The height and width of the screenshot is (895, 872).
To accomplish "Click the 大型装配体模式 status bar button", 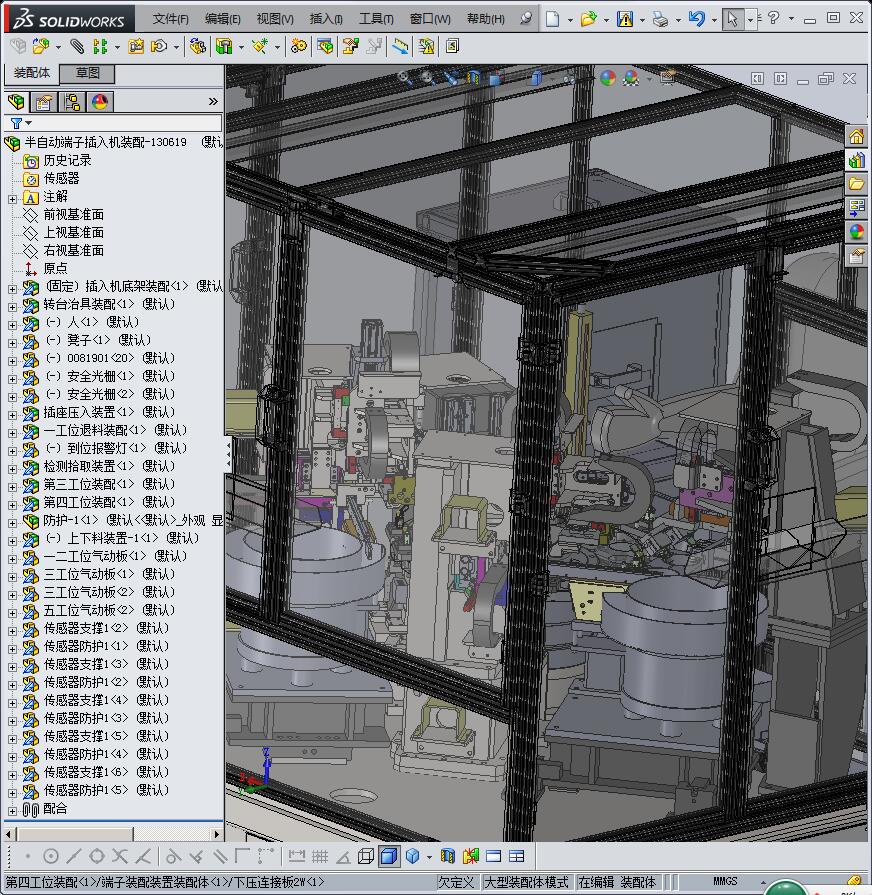I will [526, 882].
